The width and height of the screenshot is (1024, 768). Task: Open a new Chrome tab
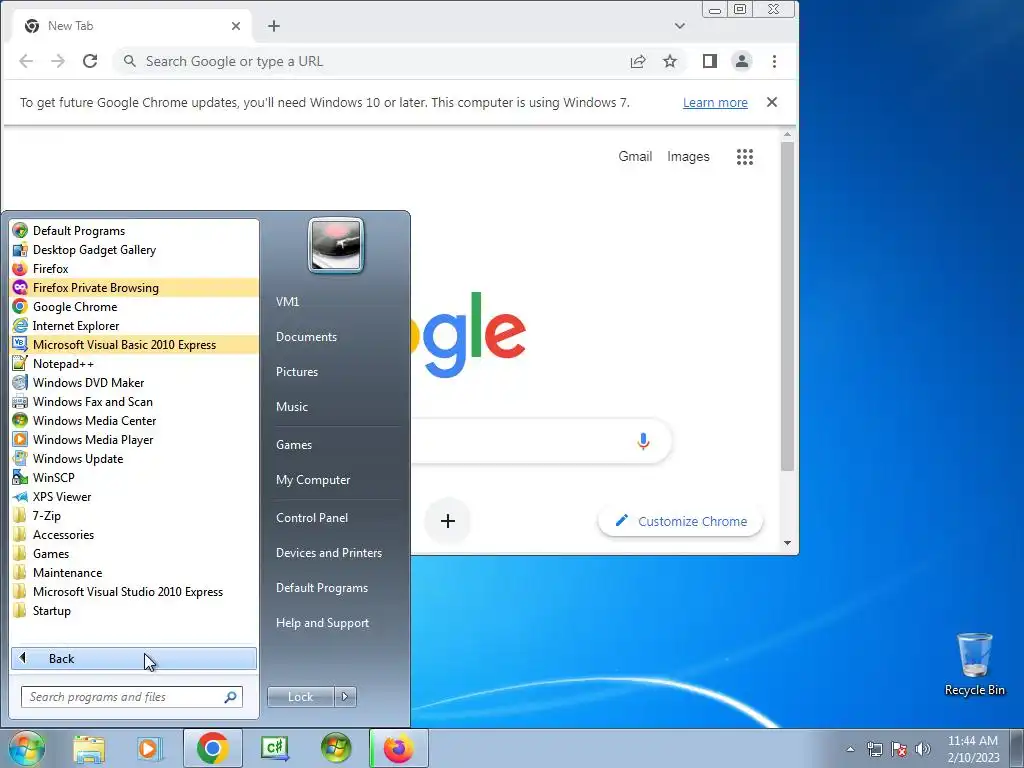click(274, 26)
